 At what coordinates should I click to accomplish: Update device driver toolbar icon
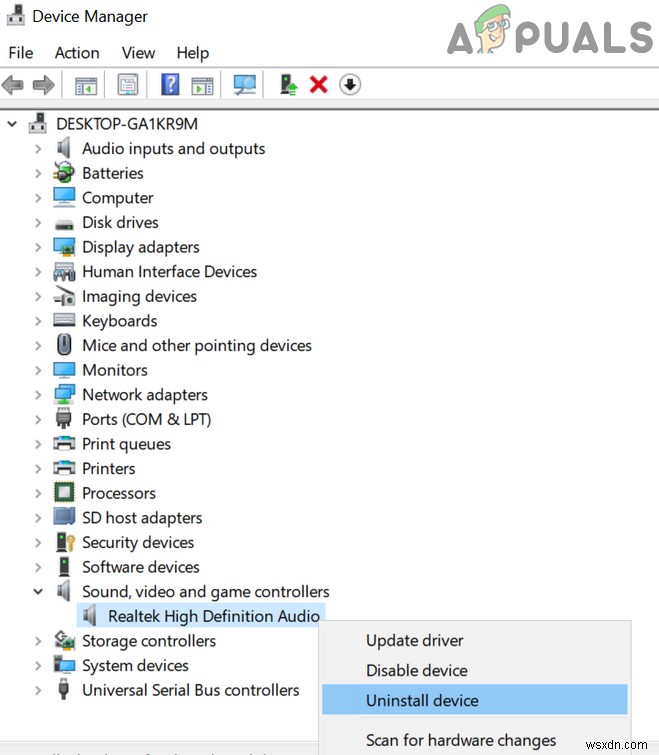(x=288, y=85)
